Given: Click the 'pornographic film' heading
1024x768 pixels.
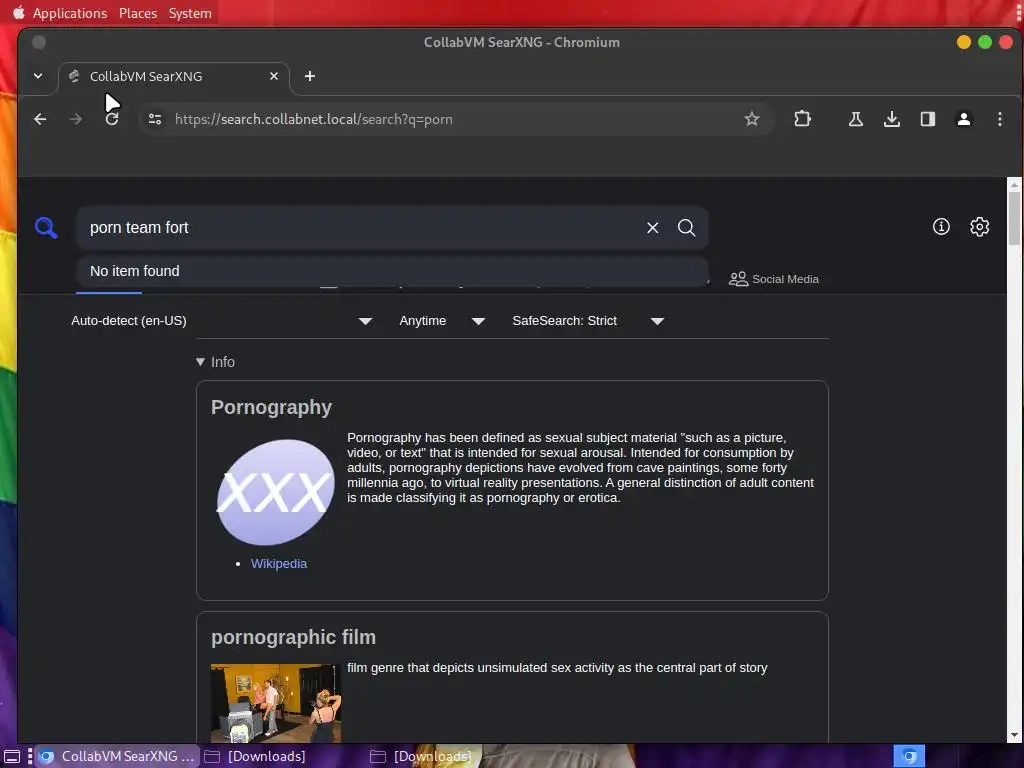Looking at the screenshot, I should coord(293,637).
